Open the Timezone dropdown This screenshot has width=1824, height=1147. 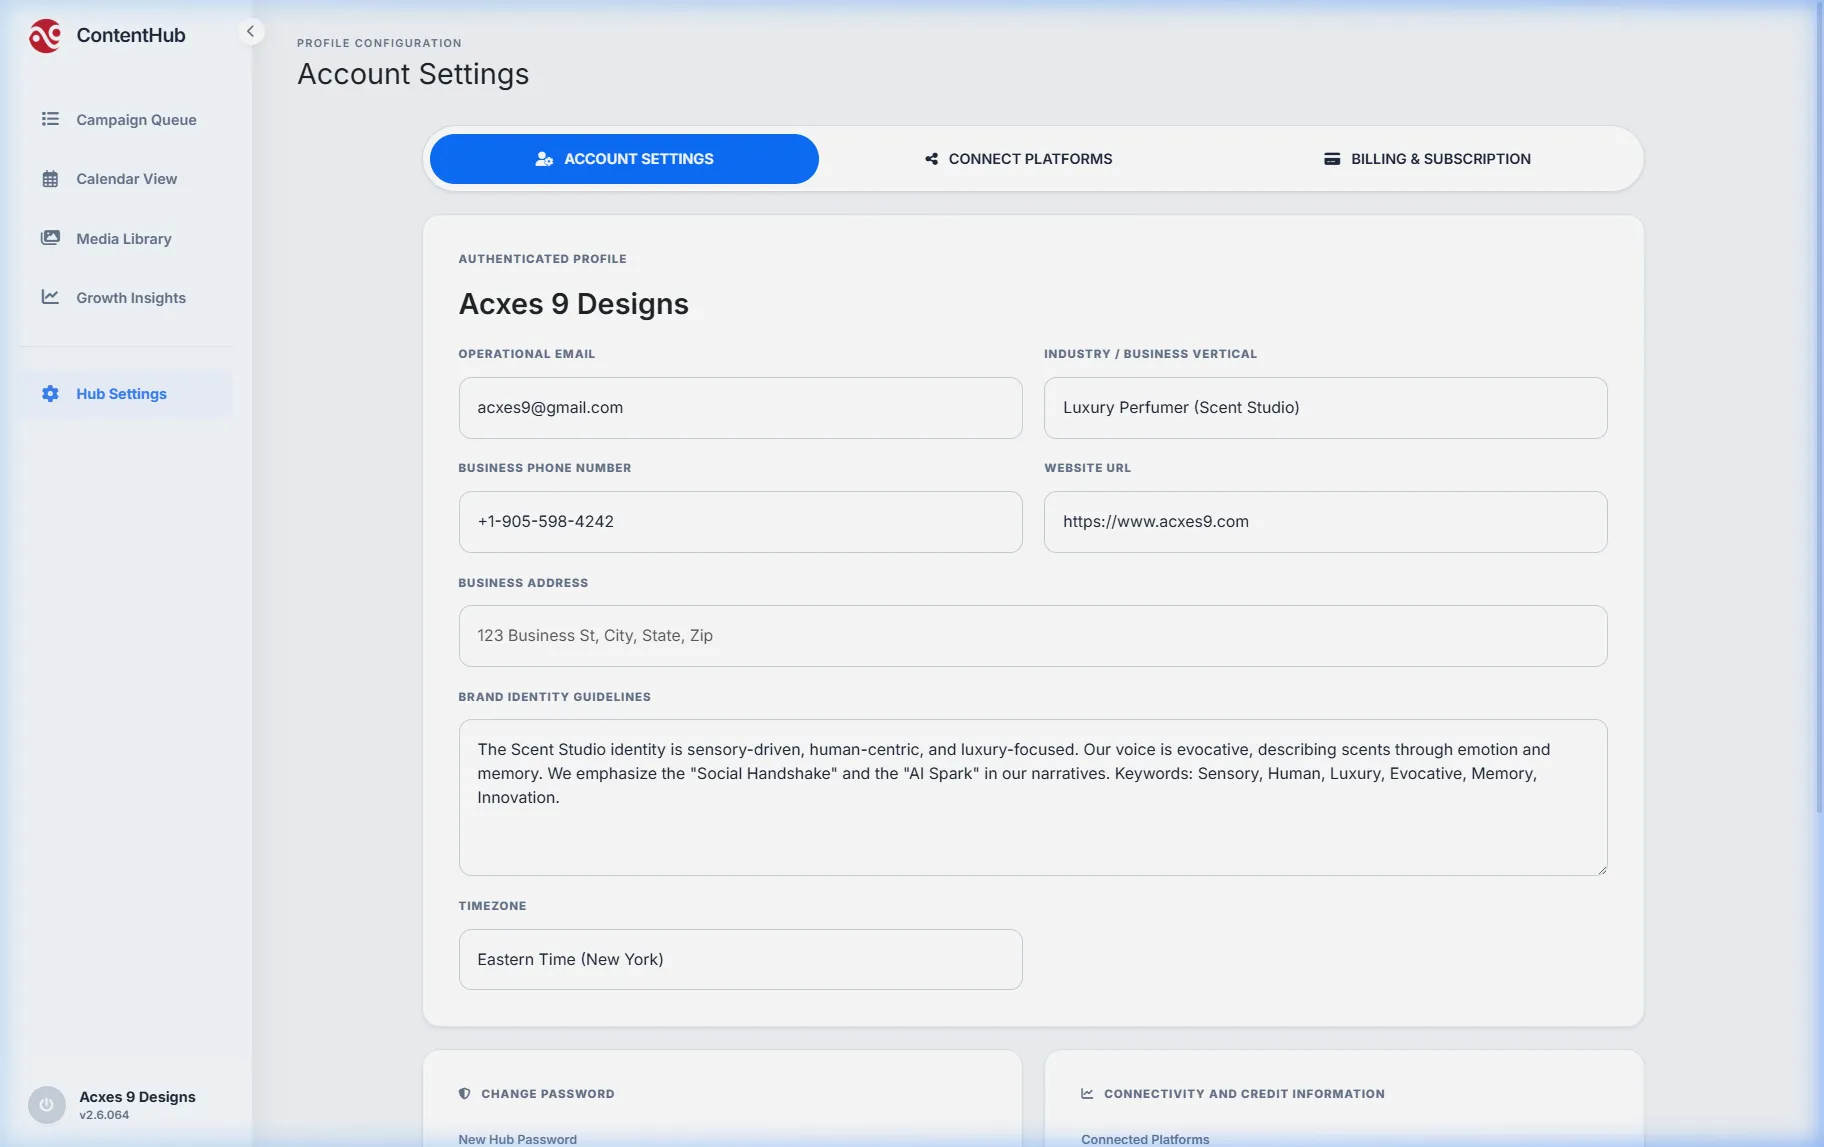pyautogui.click(x=740, y=960)
